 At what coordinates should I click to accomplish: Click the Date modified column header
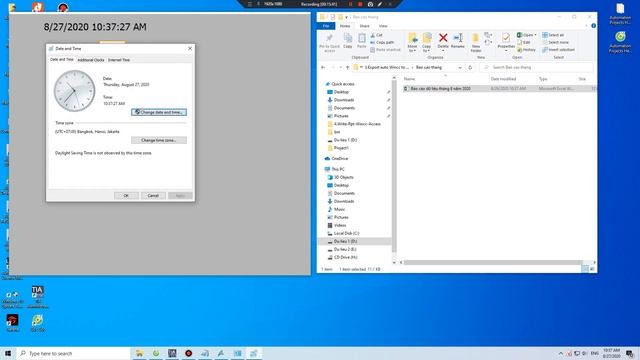503,79
